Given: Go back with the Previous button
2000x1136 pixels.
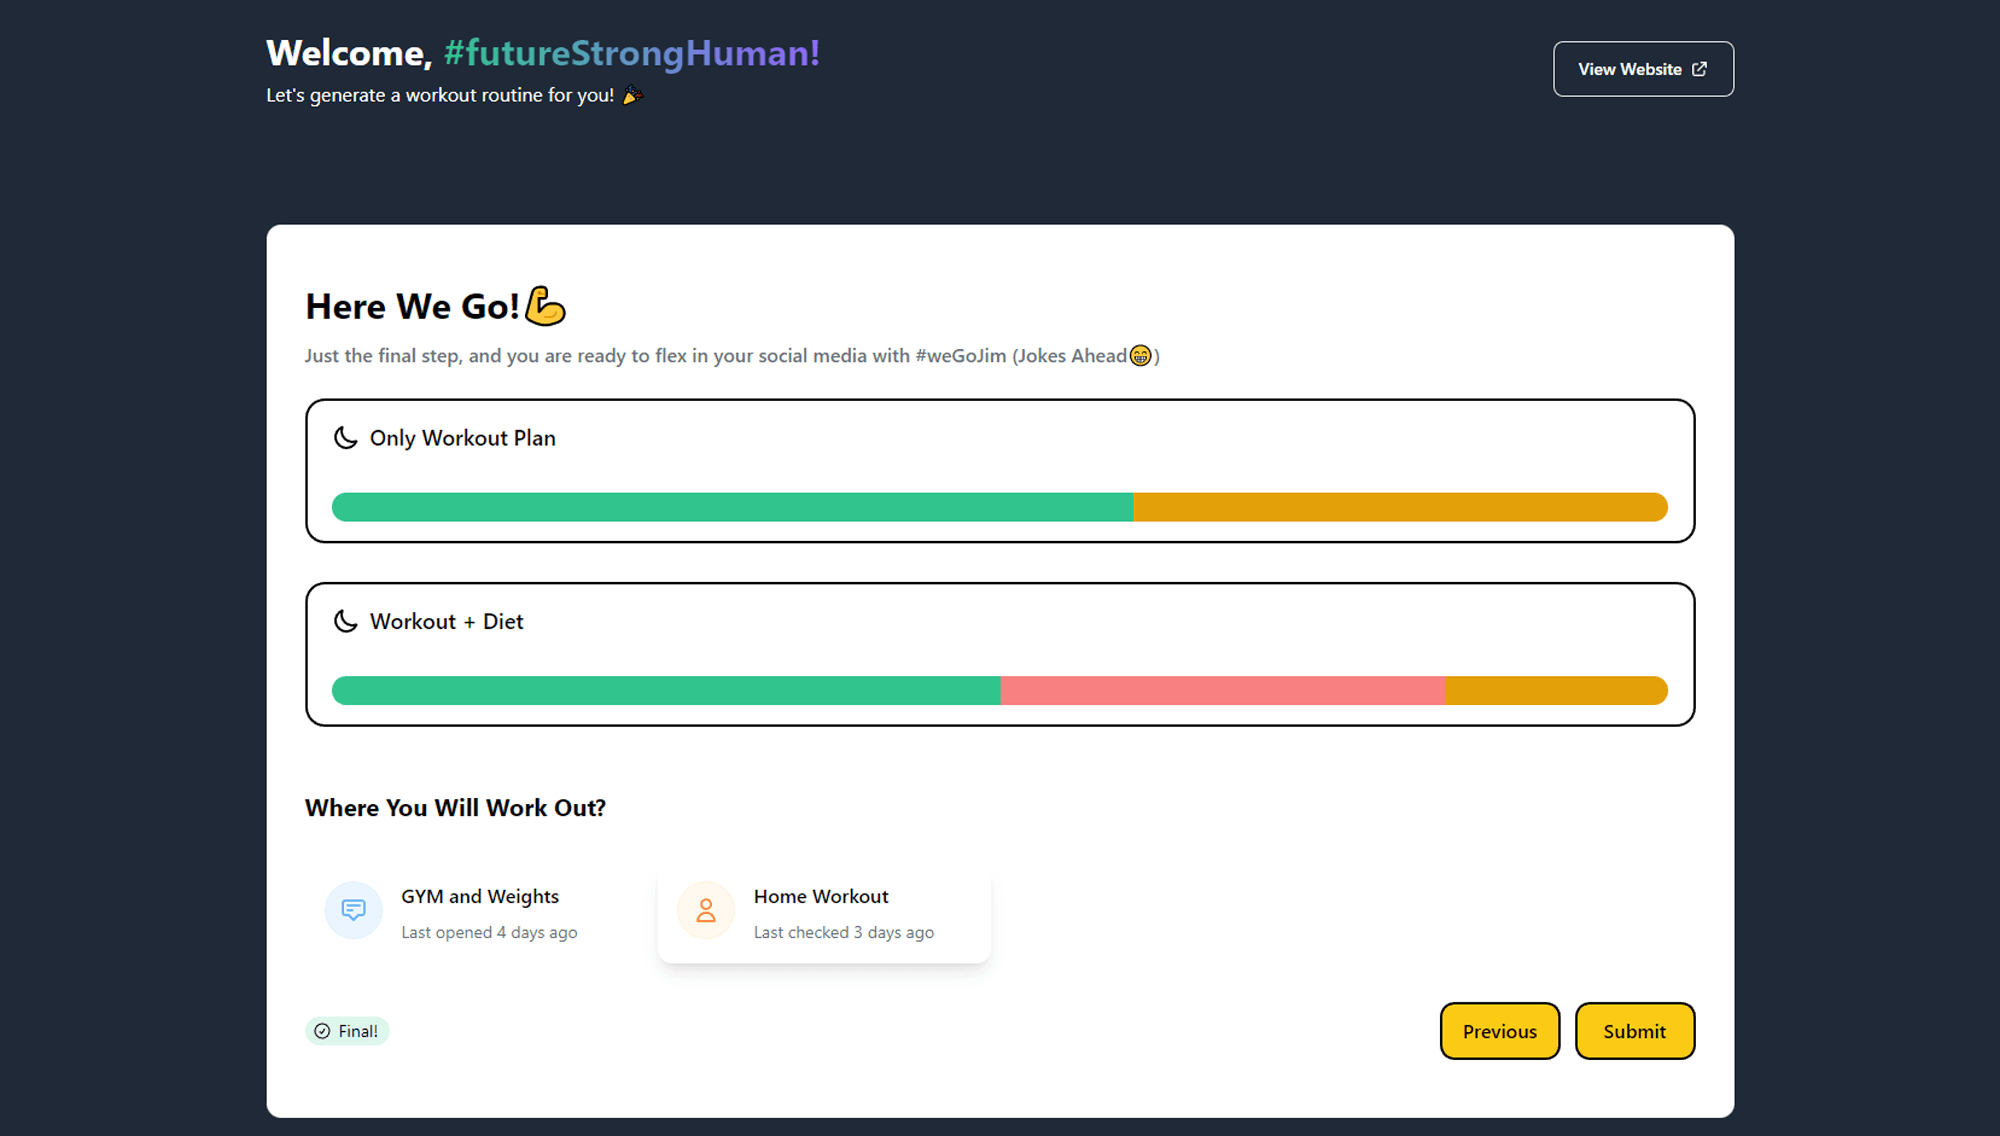Looking at the screenshot, I should click(1499, 1031).
